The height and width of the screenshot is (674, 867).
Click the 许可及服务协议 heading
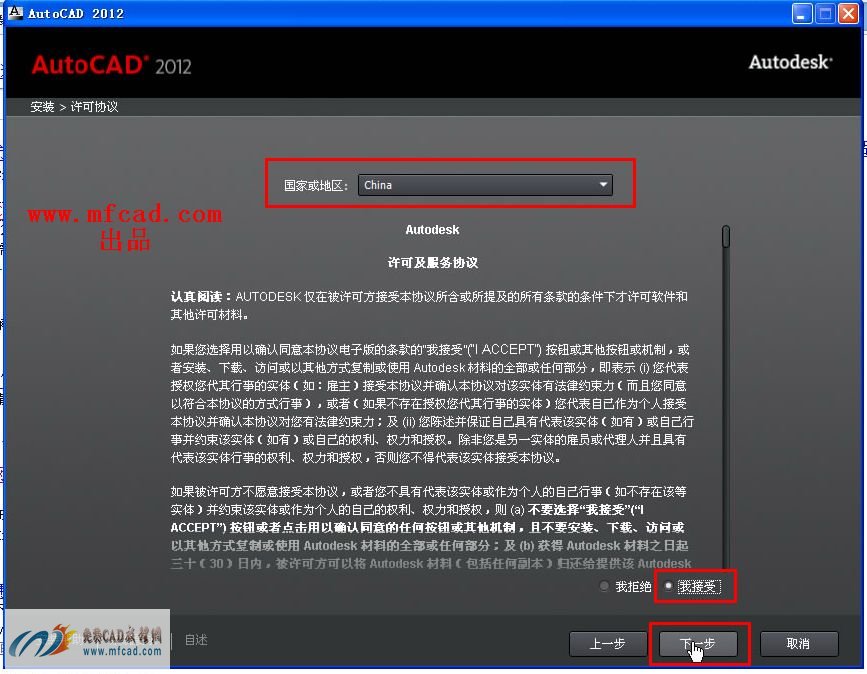[x=432, y=263]
